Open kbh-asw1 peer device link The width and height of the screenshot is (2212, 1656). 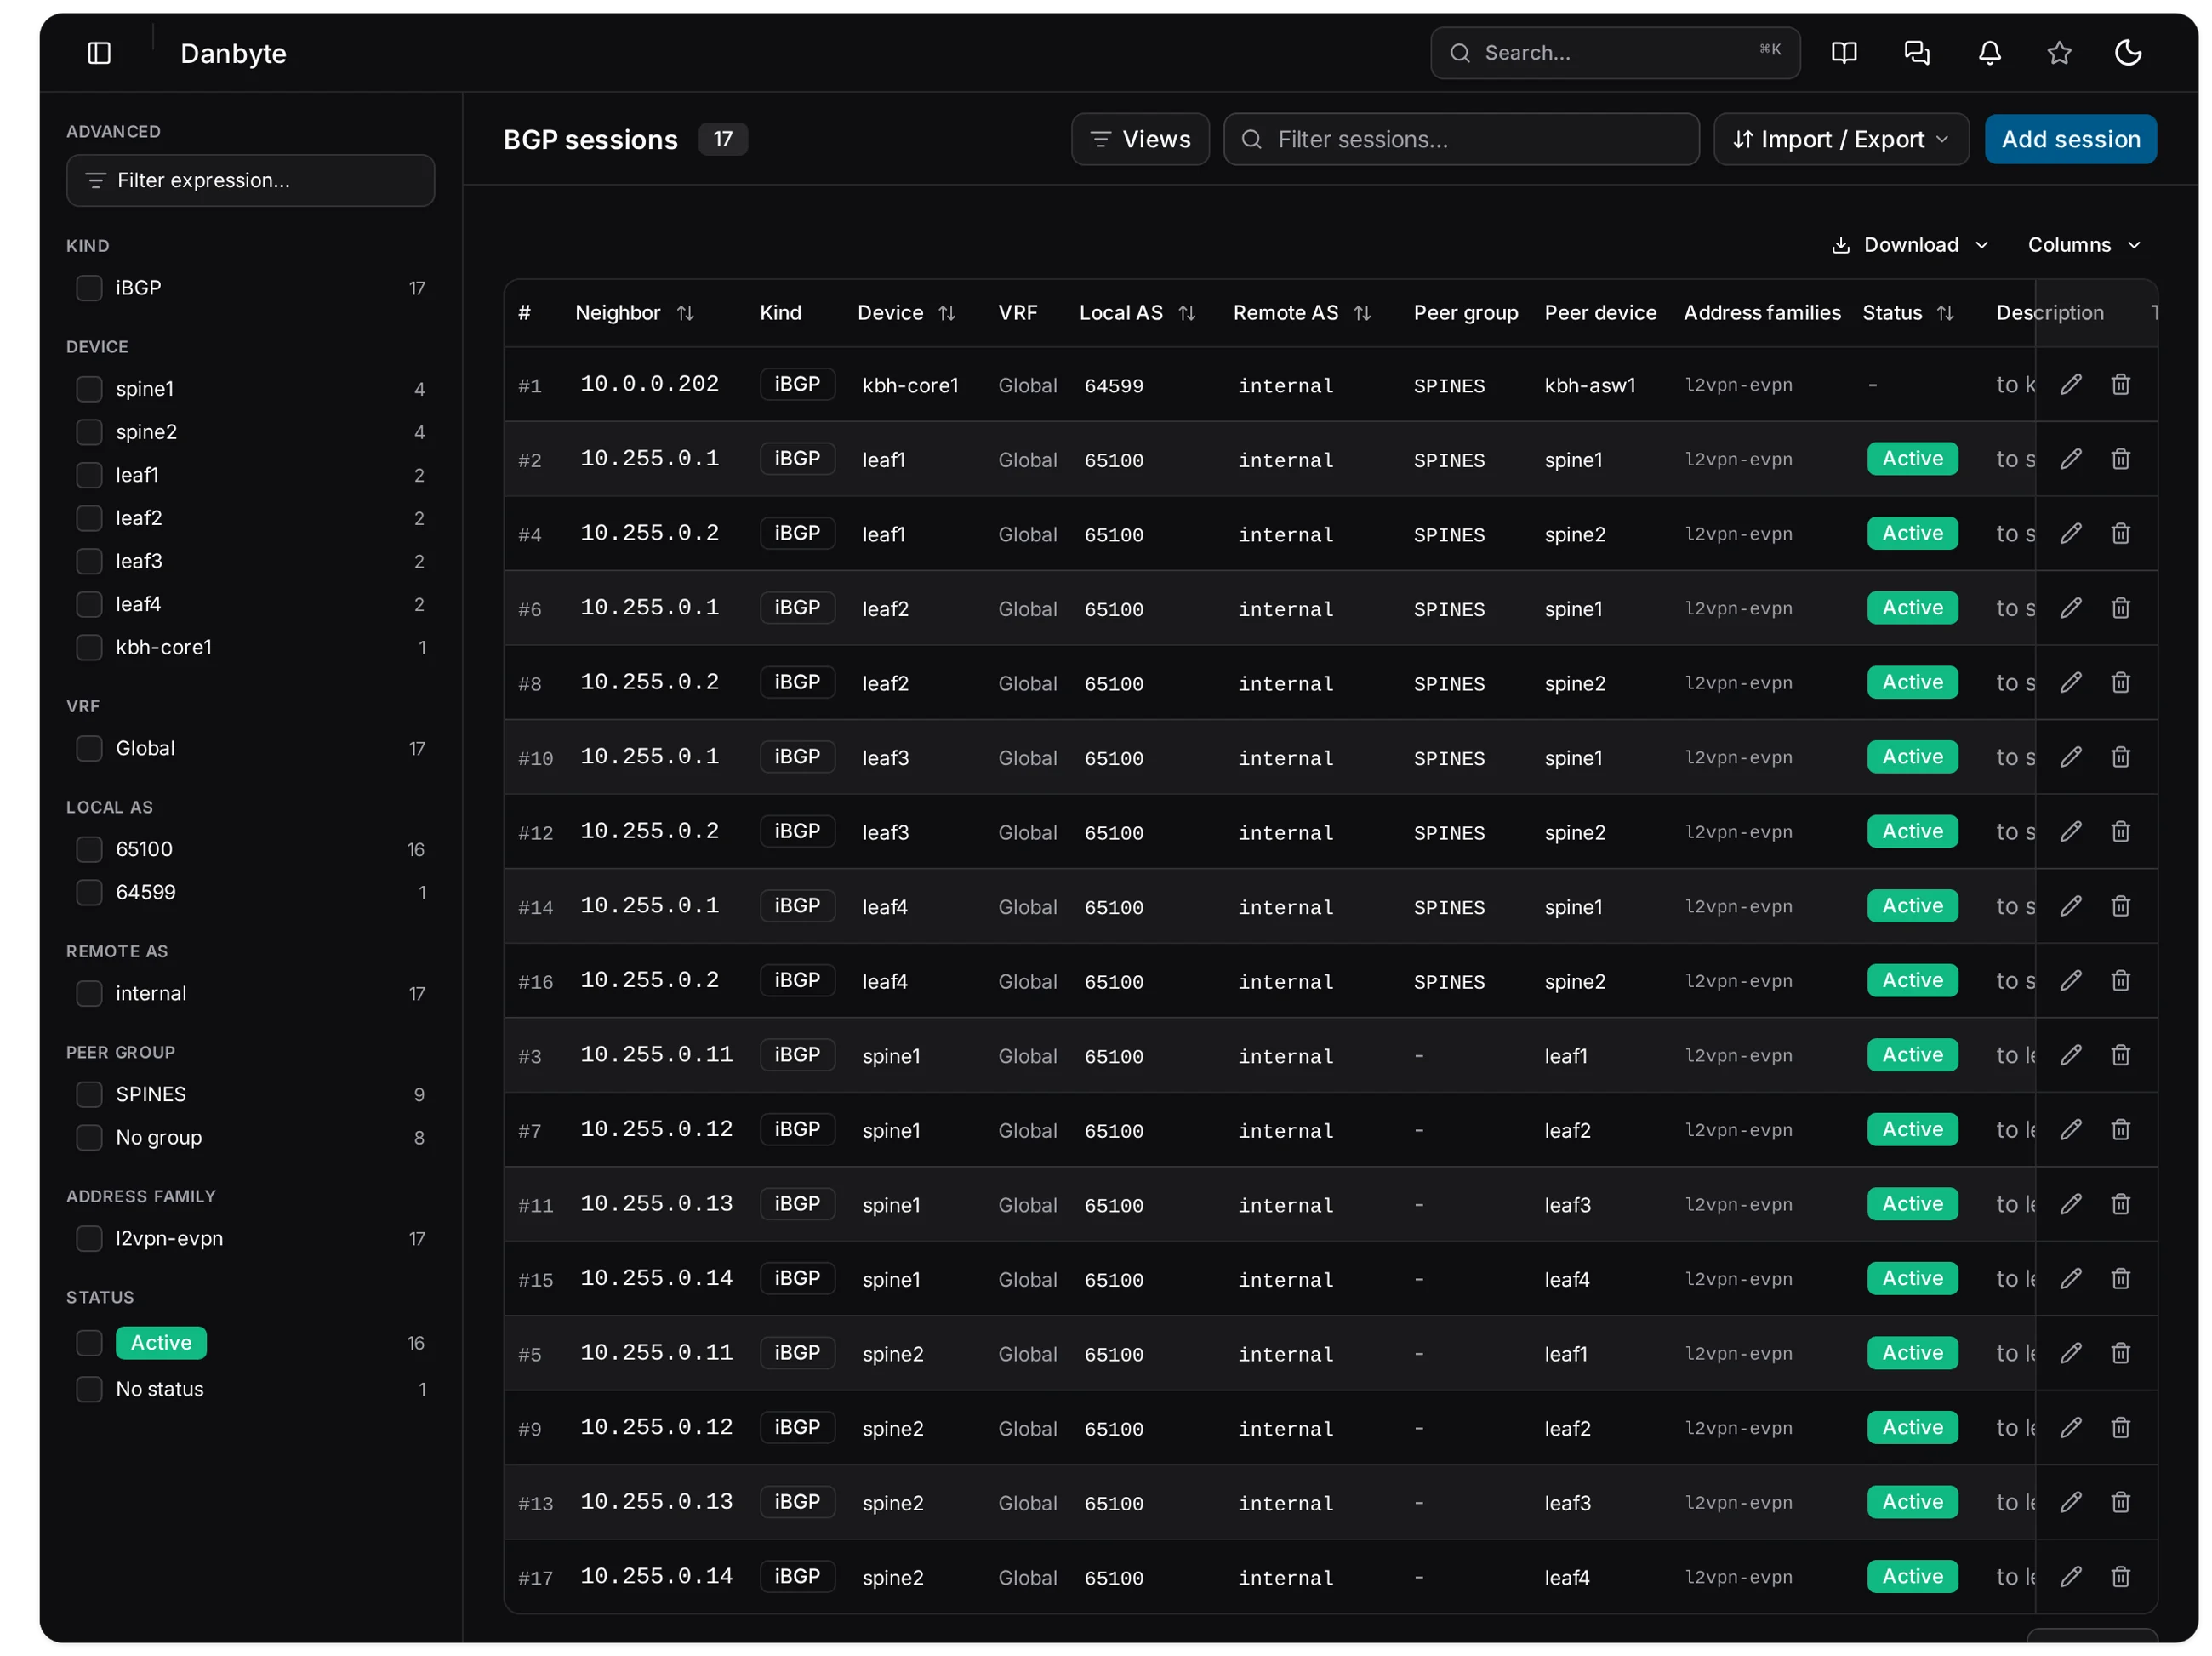1590,385
